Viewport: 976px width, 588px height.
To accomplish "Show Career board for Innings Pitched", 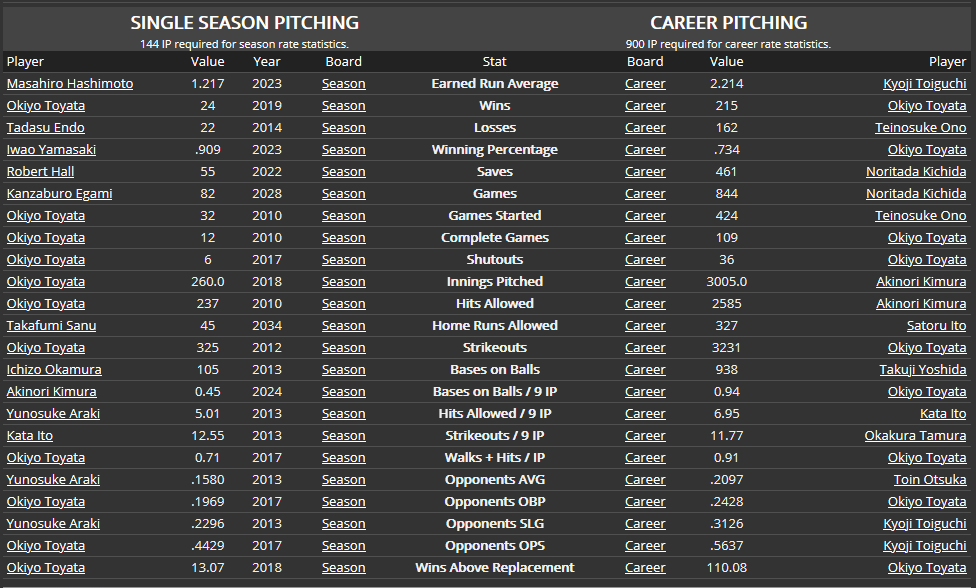I will click(645, 282).
